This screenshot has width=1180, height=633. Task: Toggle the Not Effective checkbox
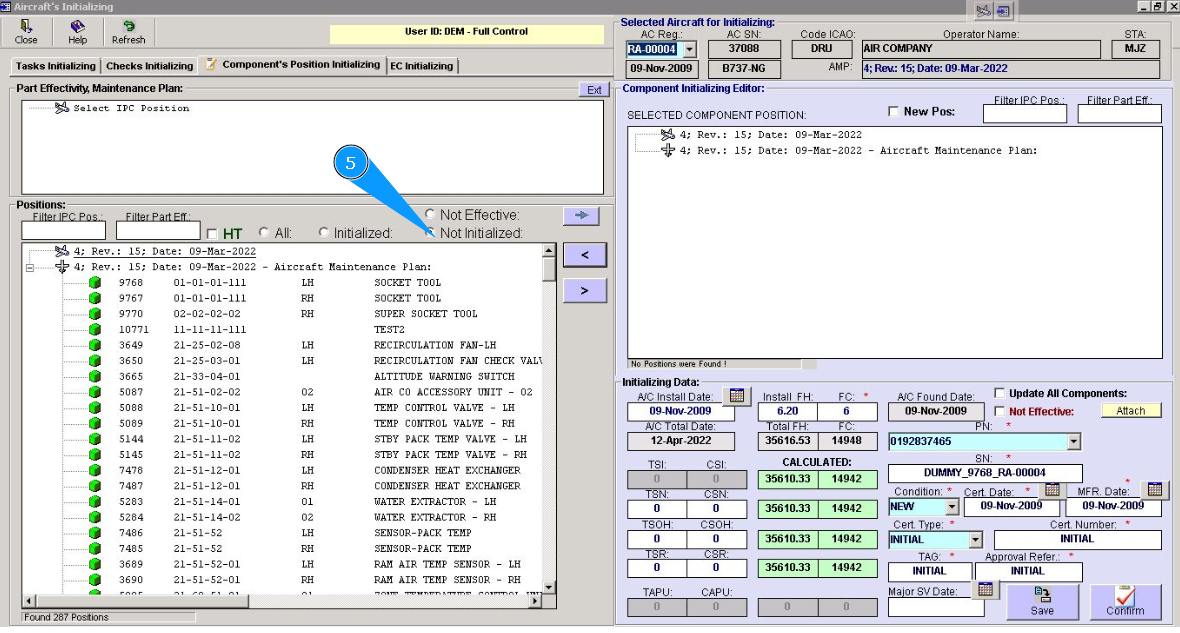999,411
